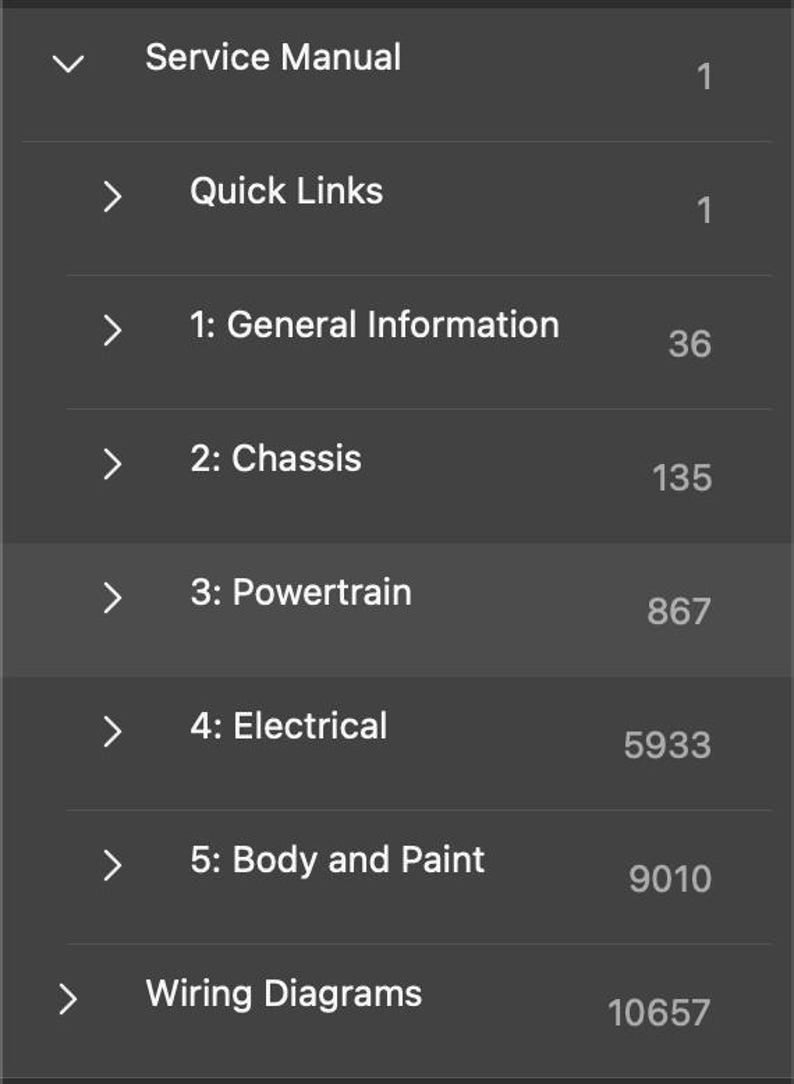Expand the 2: Chassis chevron
This screenshot has width=794, height=1084.
tap(112, 464)
